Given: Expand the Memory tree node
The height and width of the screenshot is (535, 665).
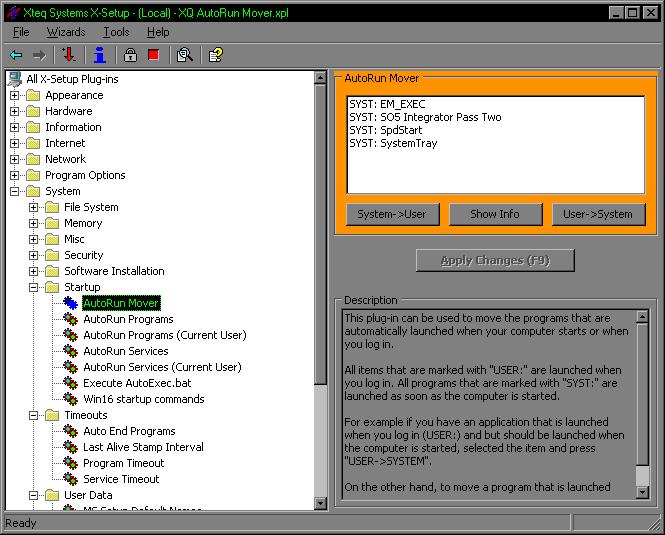Looking at the screenshot, I should [x=34, y=223].
